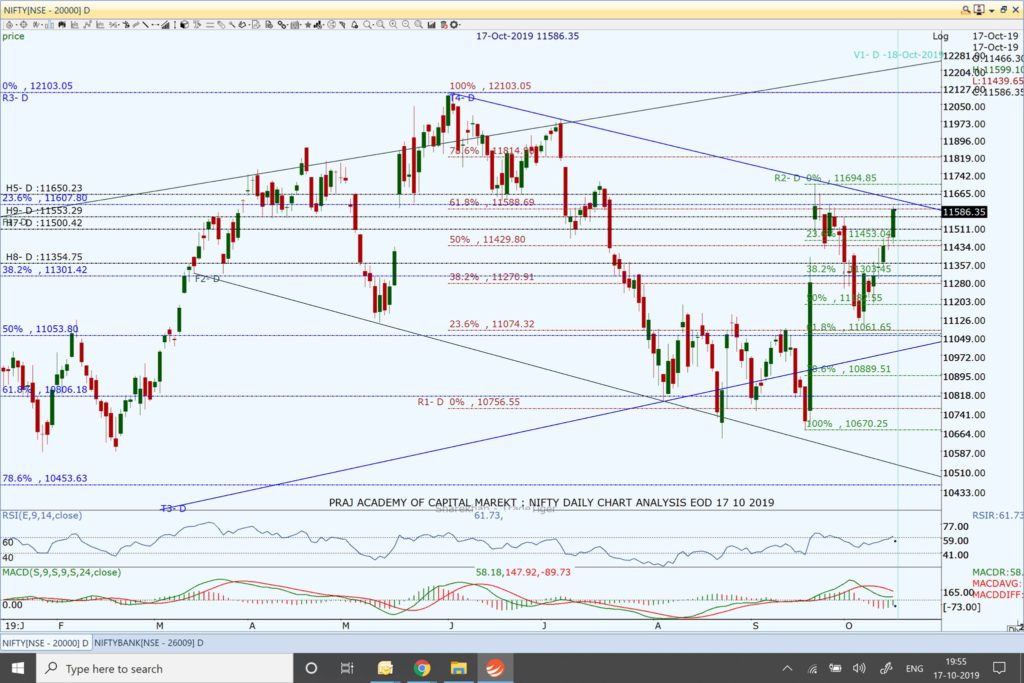Expand dropdown beside the grid icon
The width and height of the screenshot is (1024, 683).
tap(301, 25)
